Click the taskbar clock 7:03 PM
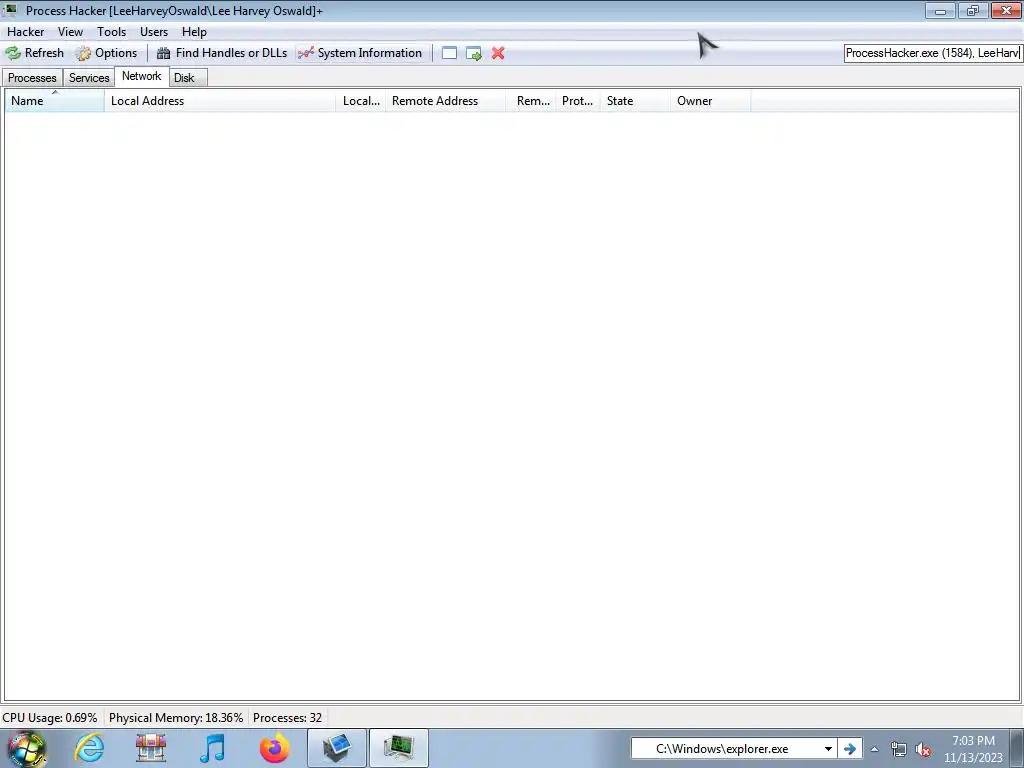This screenshot has height=768, width=1024. pyautogui.click(x=973, y=749)
